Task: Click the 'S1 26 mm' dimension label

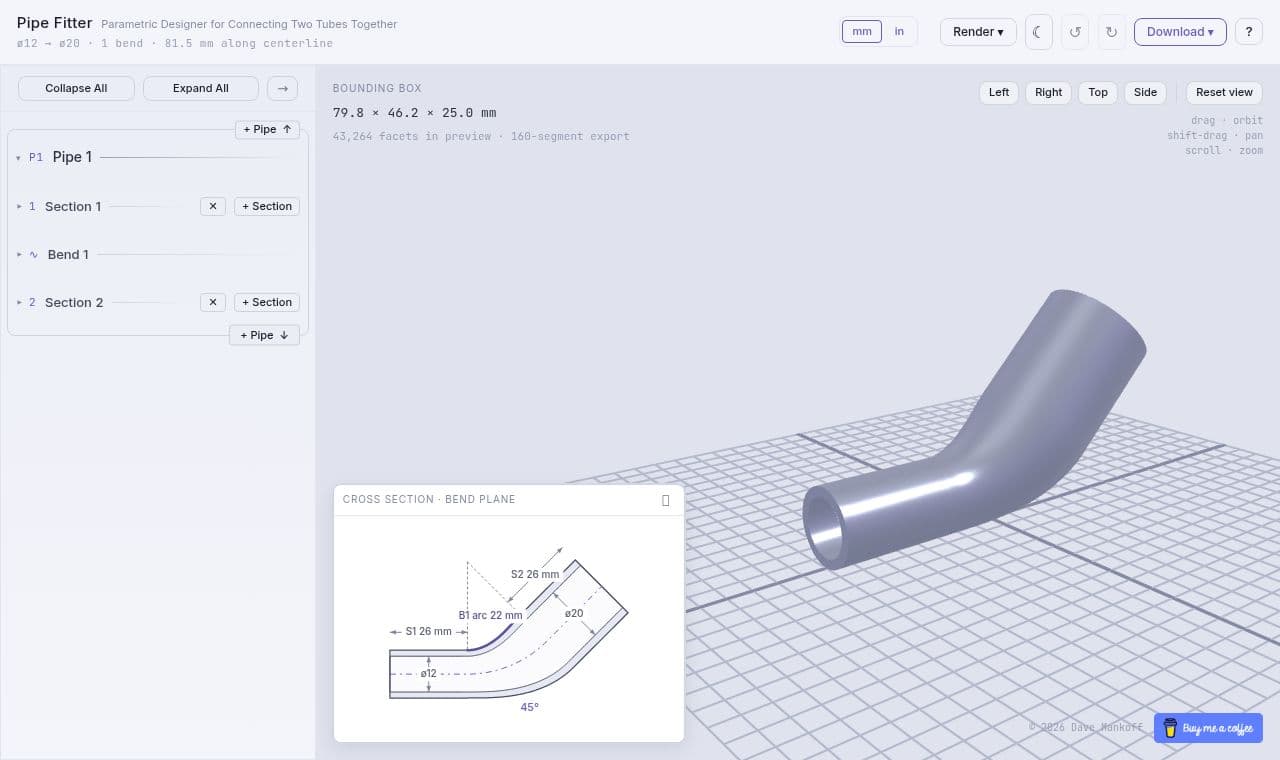Action: 428,632
